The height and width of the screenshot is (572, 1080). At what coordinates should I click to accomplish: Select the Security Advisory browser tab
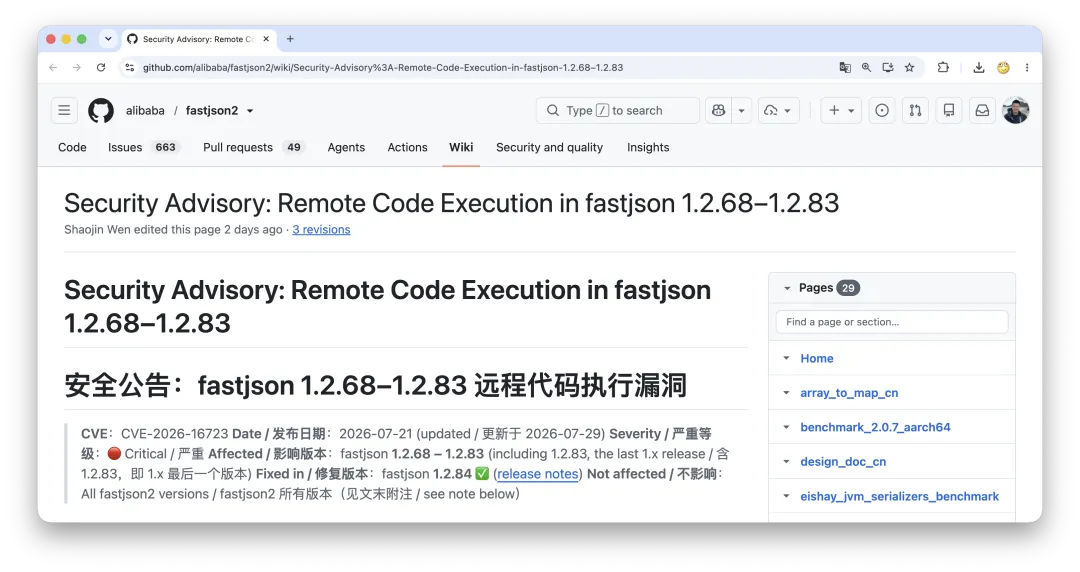pos(199,39)
